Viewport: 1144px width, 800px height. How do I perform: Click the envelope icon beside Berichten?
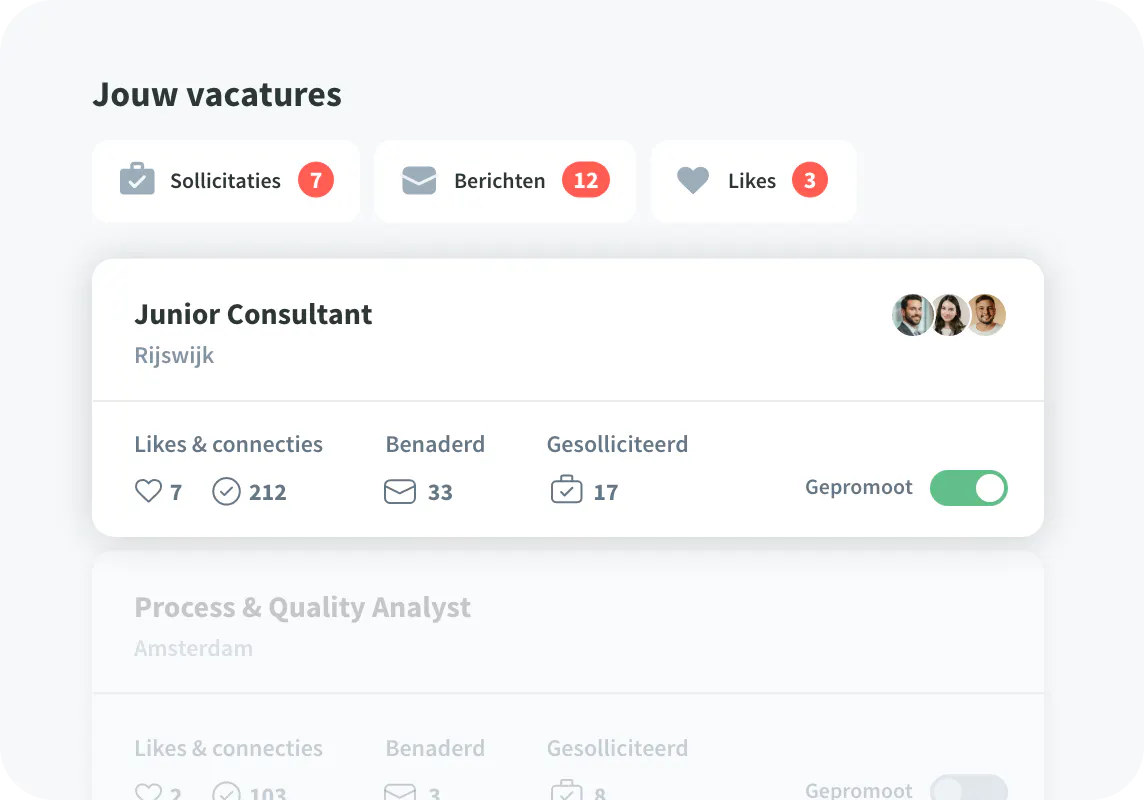click(x=419, y=181)
